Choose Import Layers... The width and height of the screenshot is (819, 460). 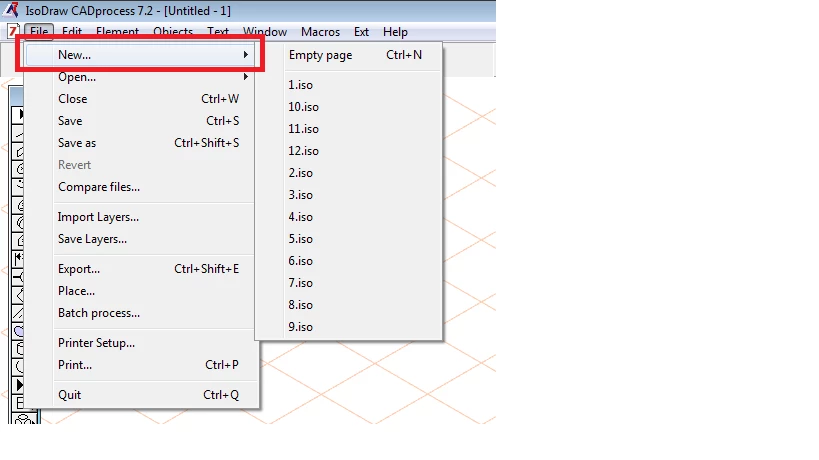click(x=140, y=217)
